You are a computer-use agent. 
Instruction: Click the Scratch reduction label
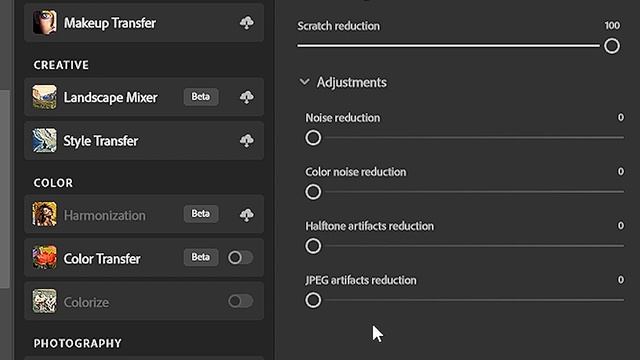tap(338, 26)
